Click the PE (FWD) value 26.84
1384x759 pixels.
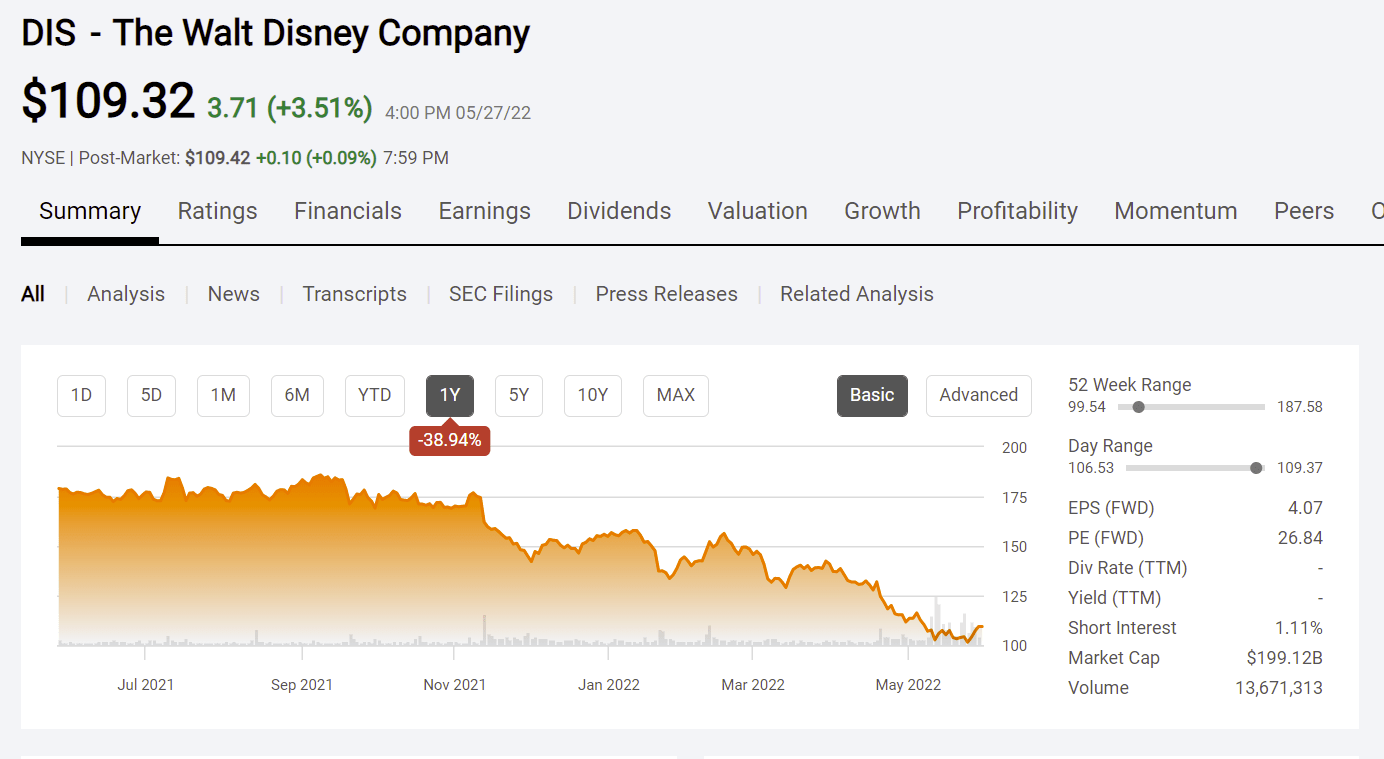pos(1300,538)
